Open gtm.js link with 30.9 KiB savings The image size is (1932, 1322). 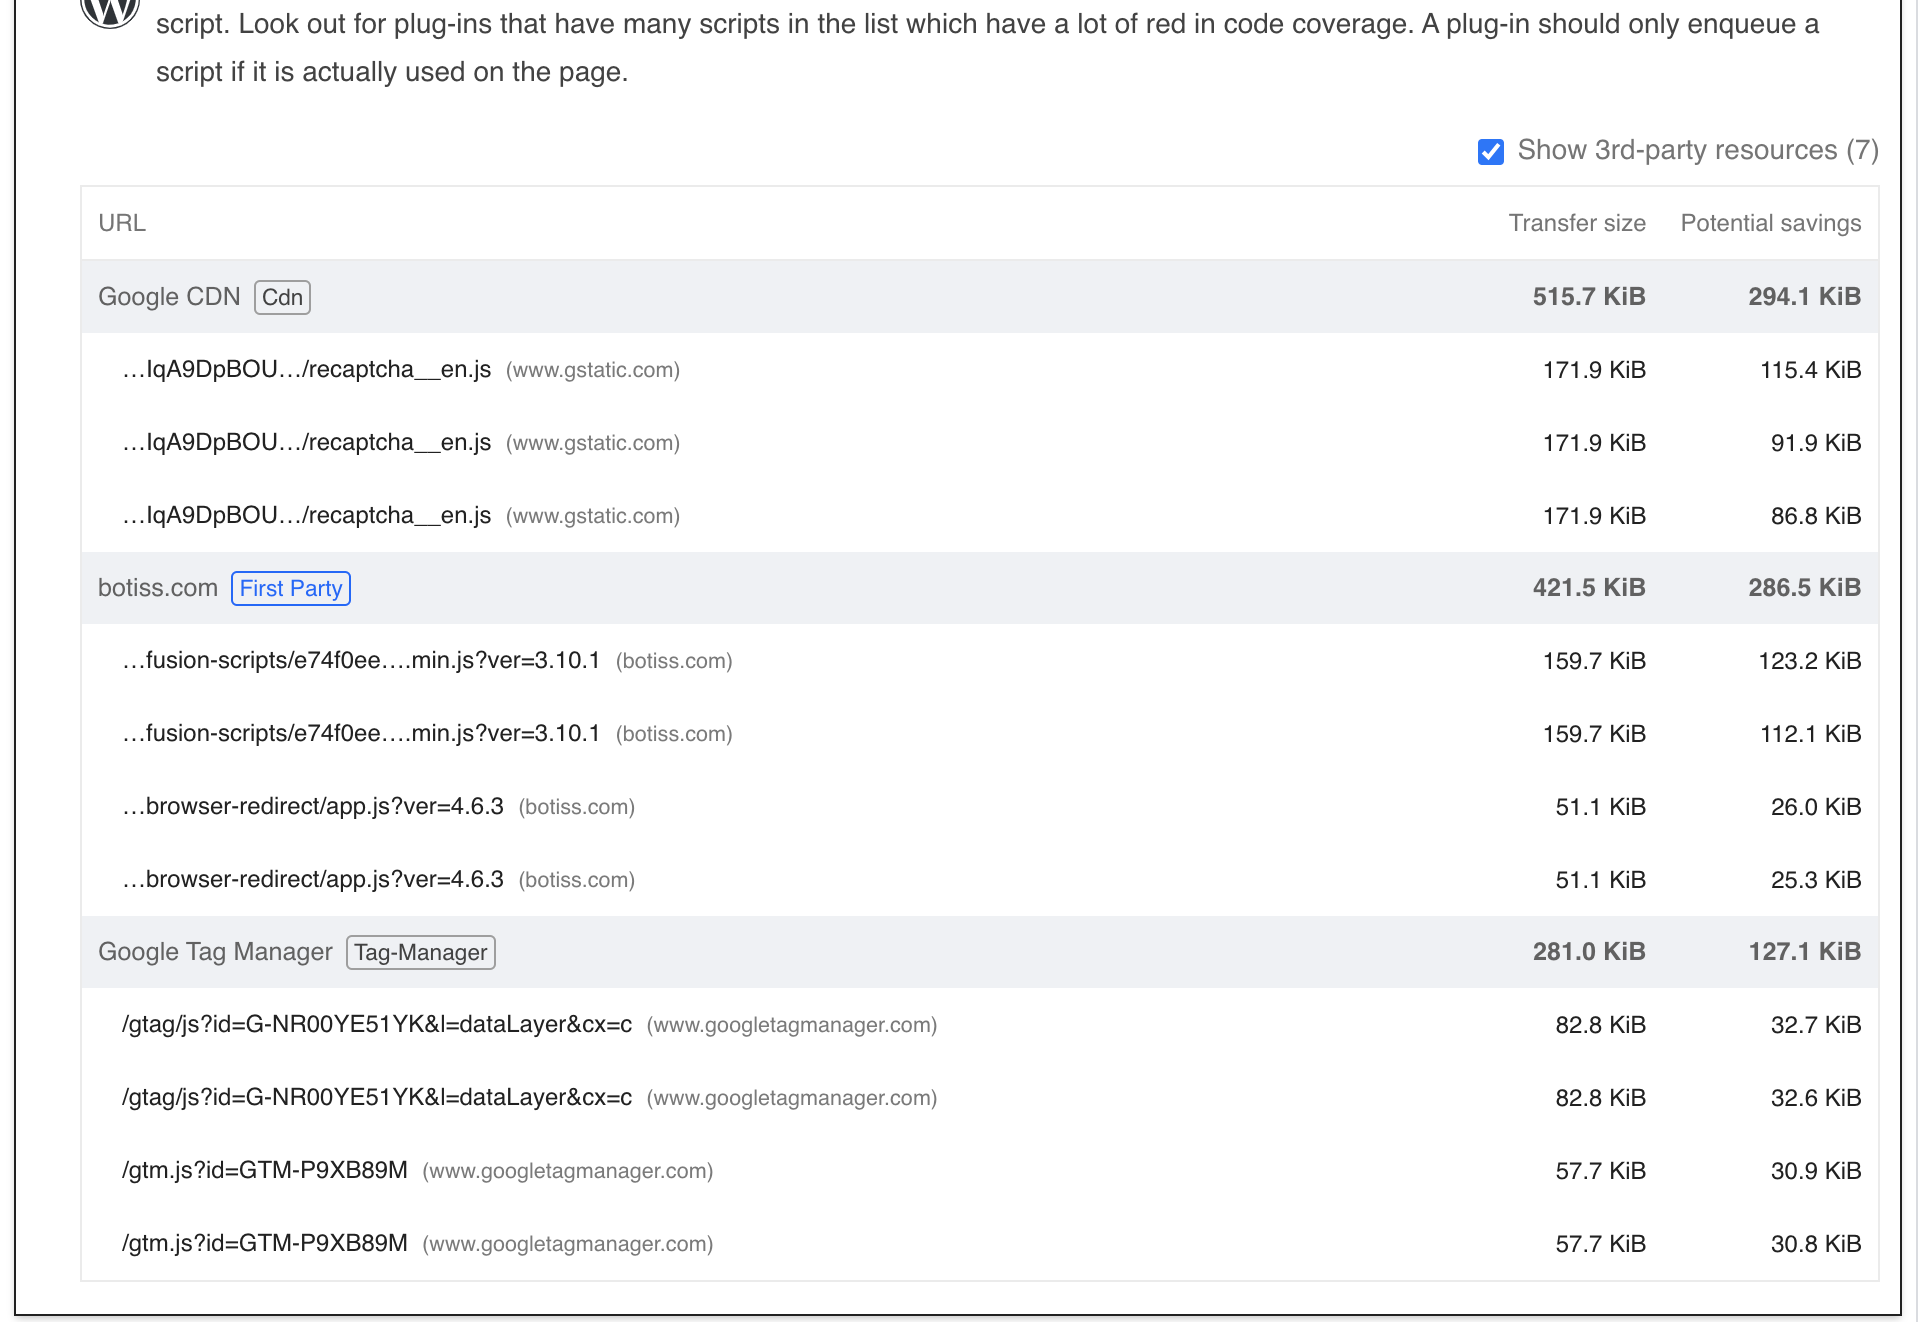[x=265, y=1171]
